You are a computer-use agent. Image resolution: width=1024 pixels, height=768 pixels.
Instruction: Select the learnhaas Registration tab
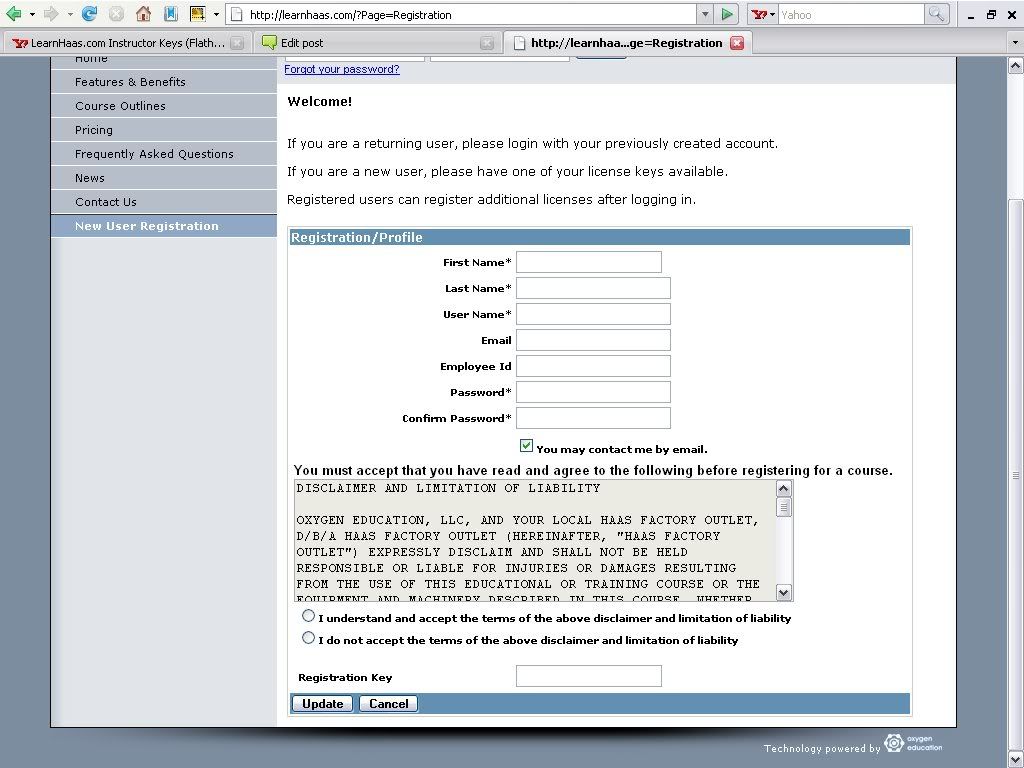(x=626, y=43)
